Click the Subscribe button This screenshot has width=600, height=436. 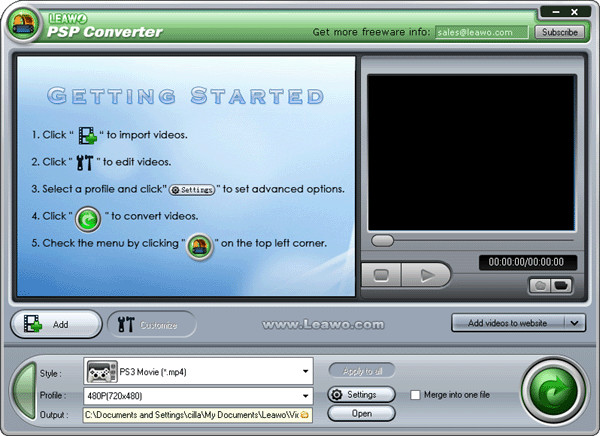click(x=559, y=32)
